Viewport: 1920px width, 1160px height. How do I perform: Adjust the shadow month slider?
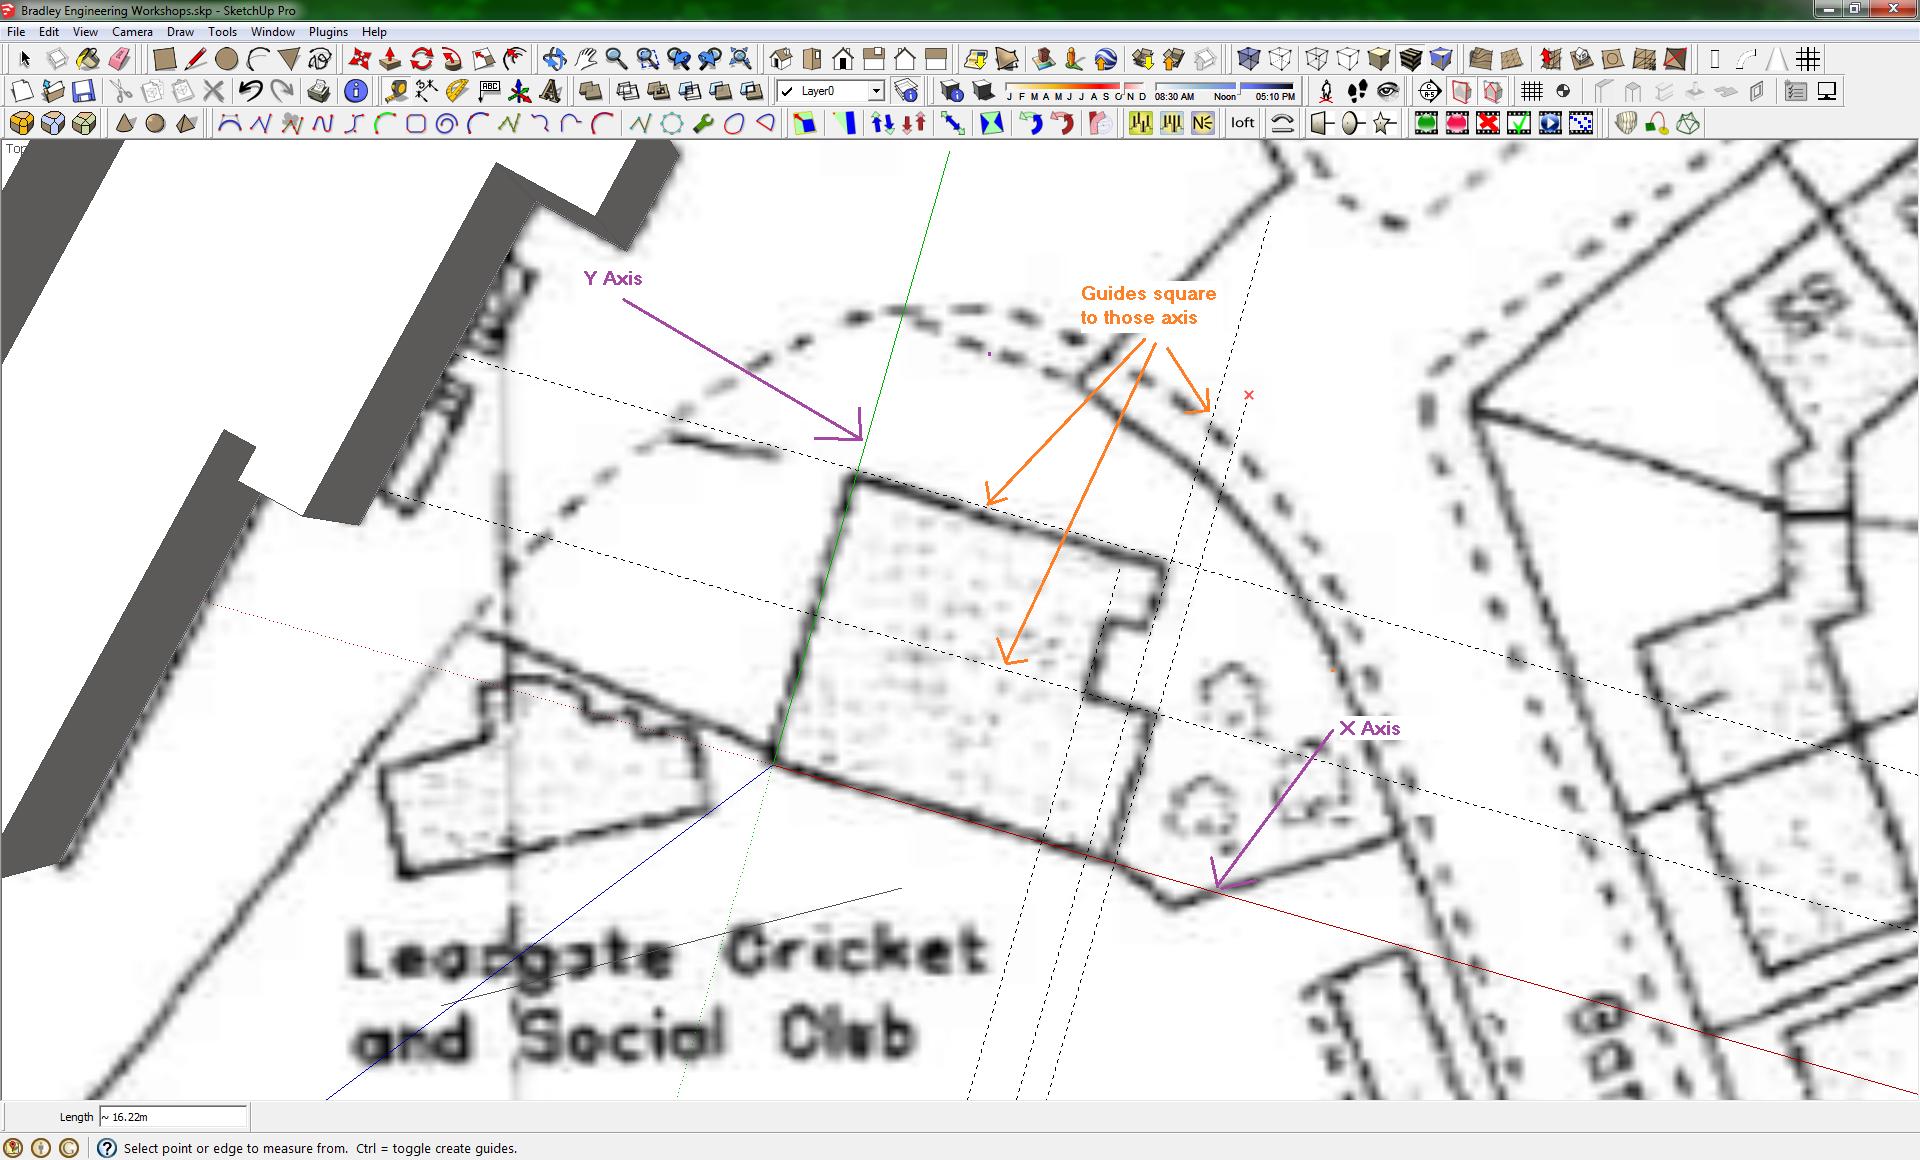1076,91
